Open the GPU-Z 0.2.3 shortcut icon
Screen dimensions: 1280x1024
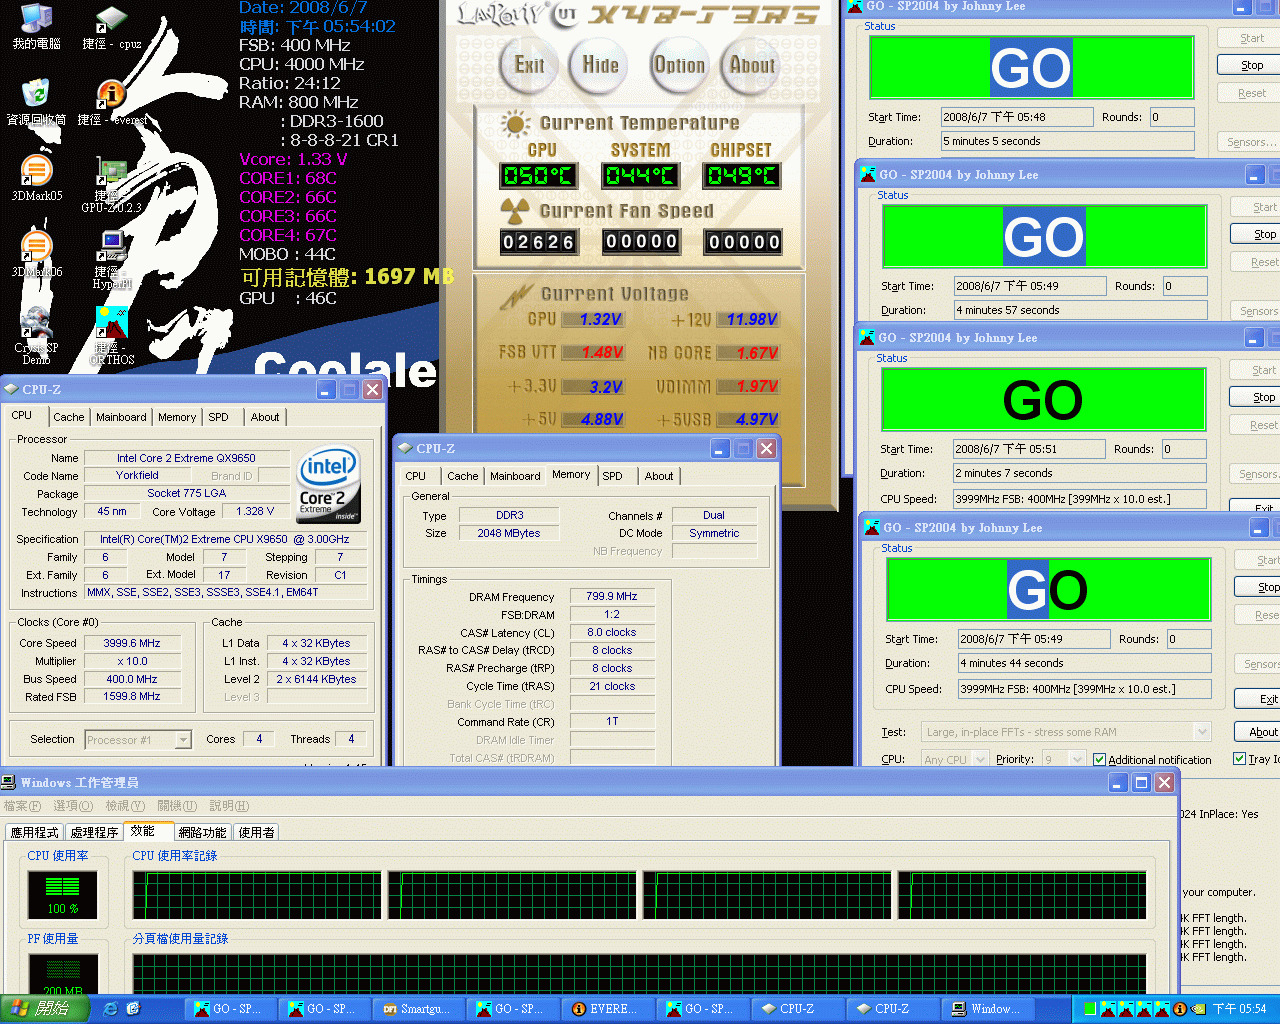(x=111, y=186)
